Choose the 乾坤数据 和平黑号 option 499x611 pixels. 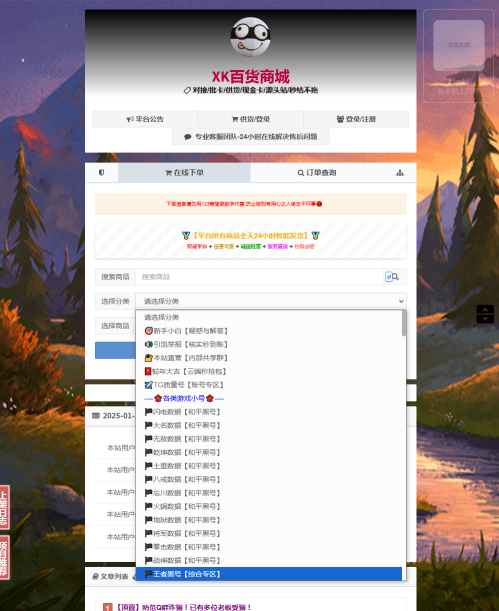269,452
